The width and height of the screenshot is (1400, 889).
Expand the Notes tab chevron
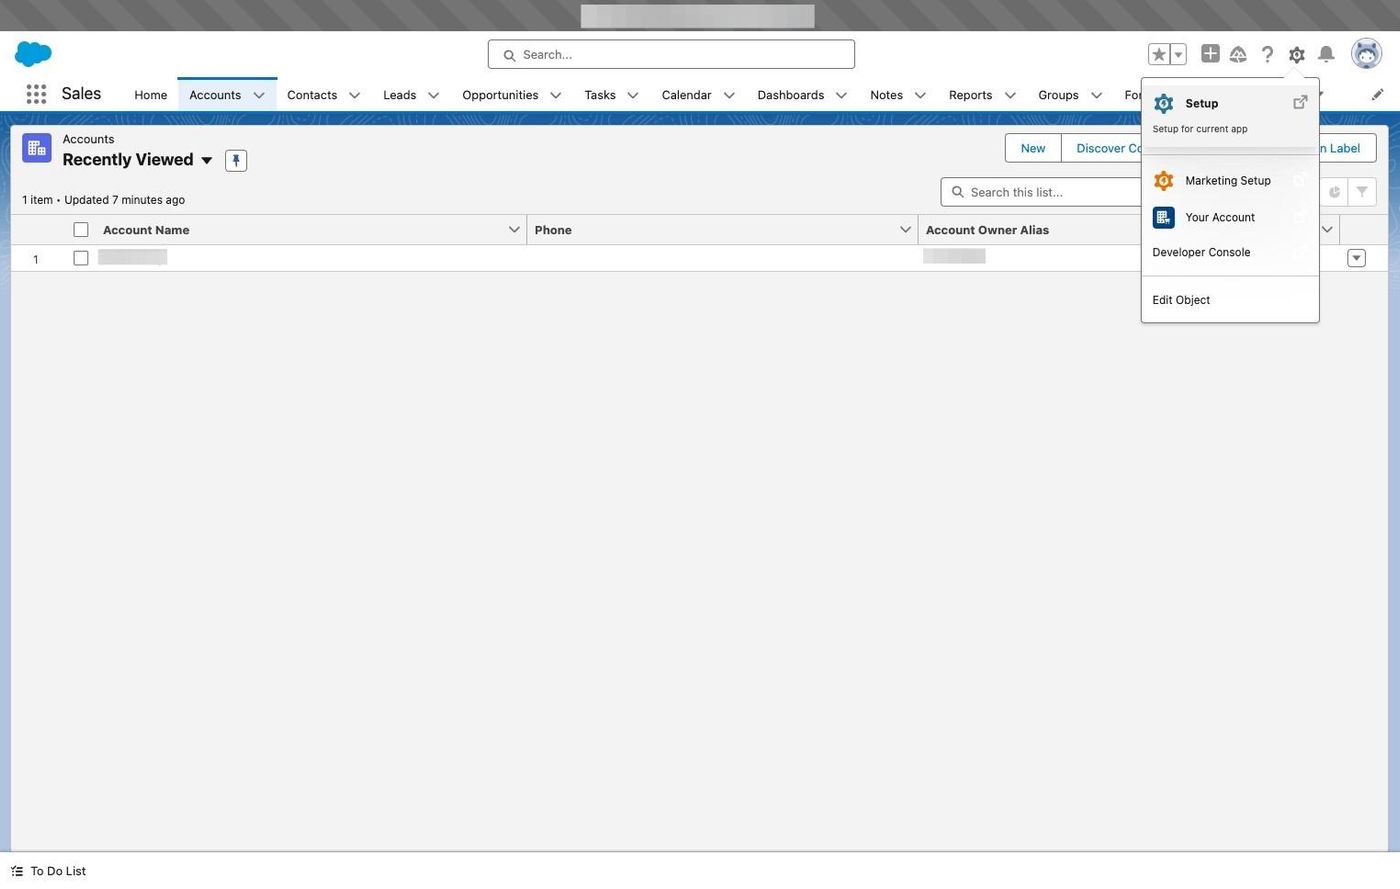pyautogui.click(x=920, y=95)
